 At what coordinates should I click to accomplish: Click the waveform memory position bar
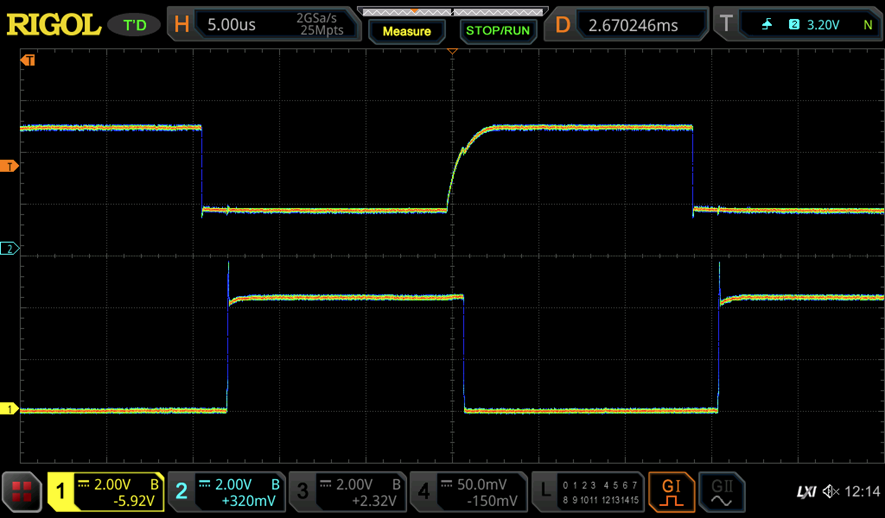(x=451, y=12)
